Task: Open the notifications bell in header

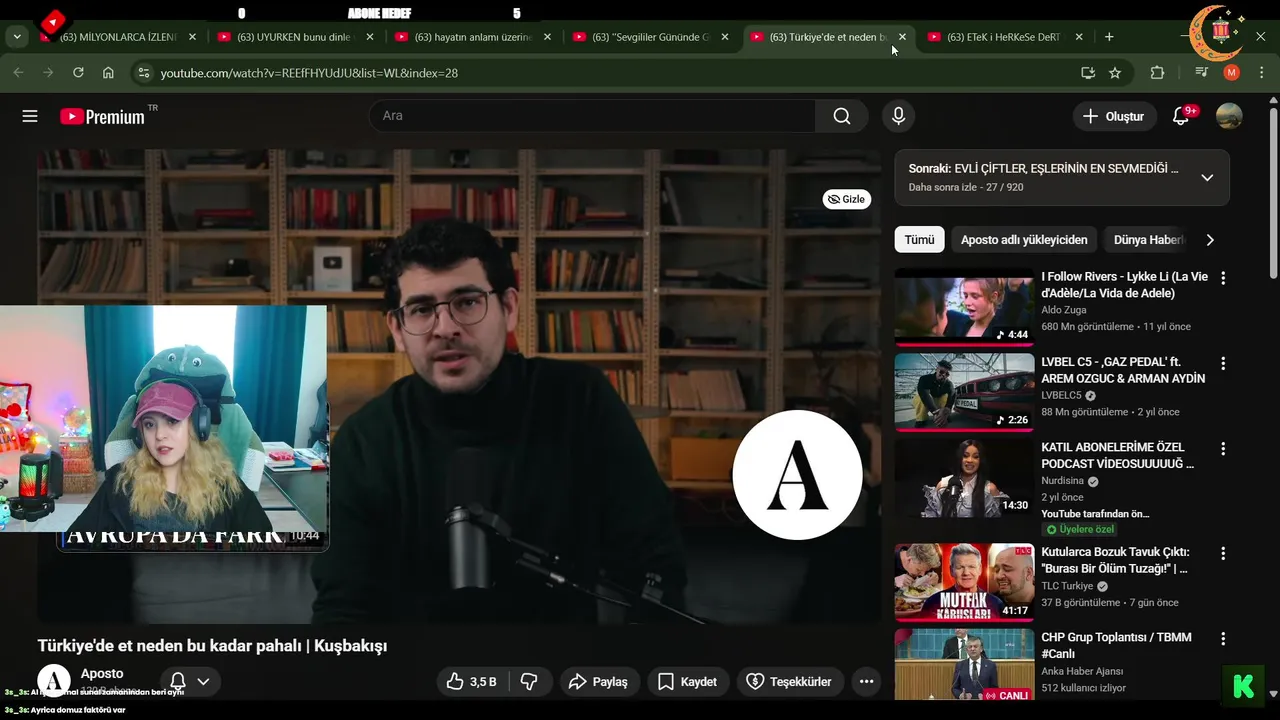Action: 1181,116
